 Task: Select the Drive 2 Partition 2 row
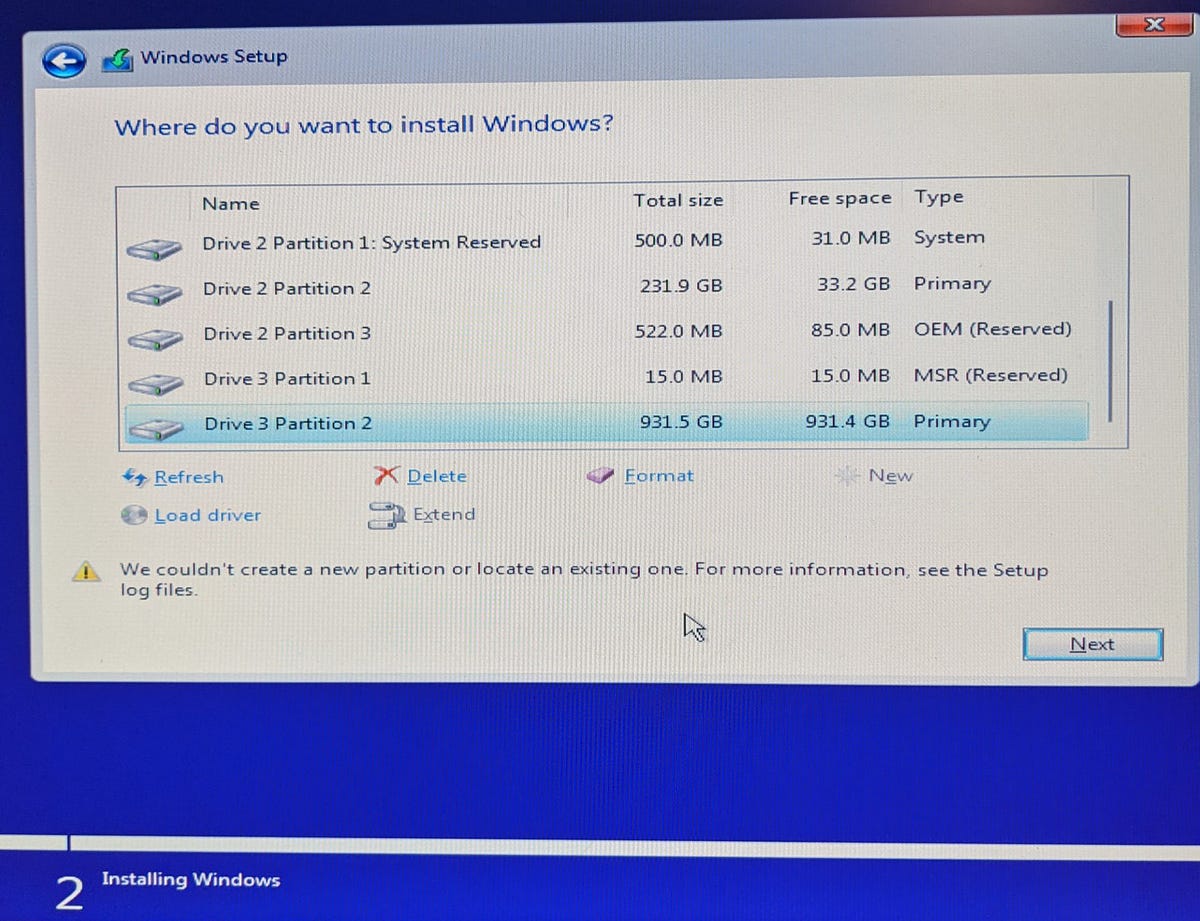tap(608, 287)
